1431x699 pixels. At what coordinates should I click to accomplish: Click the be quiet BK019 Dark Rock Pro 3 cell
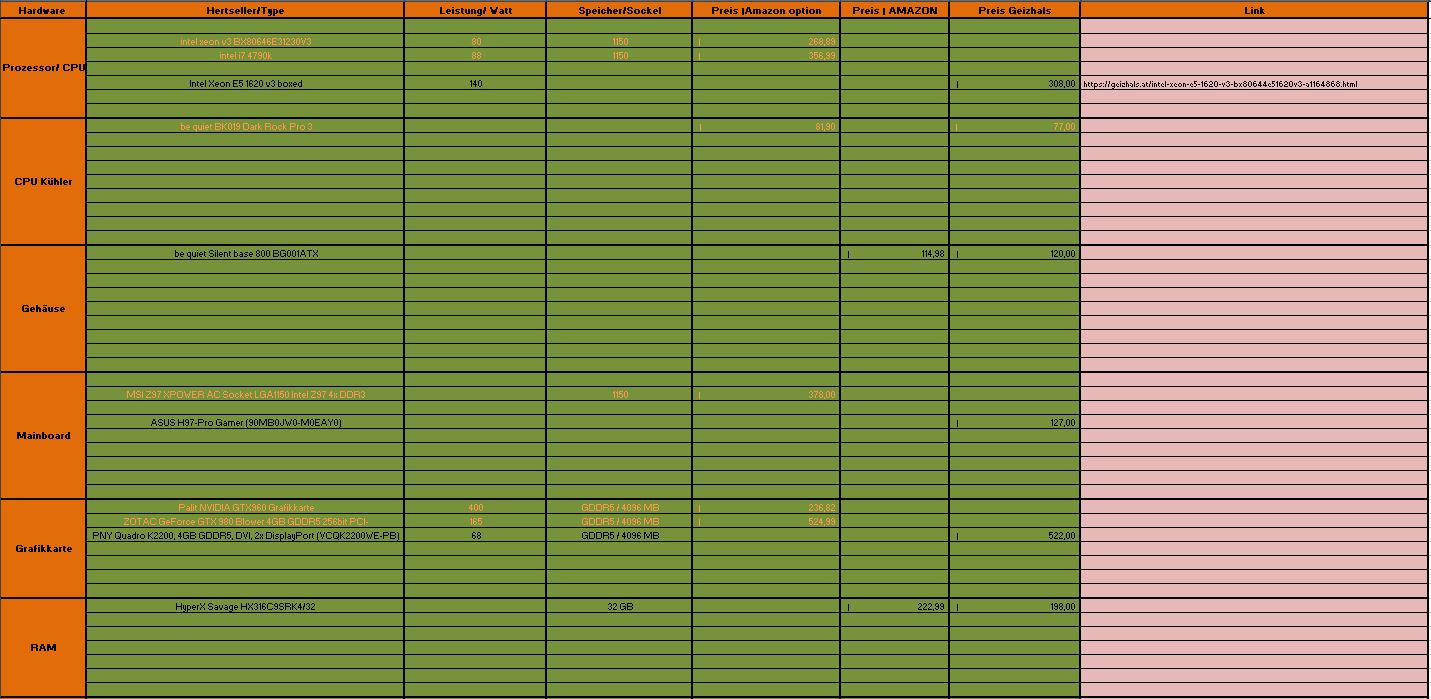coord(245,127)
